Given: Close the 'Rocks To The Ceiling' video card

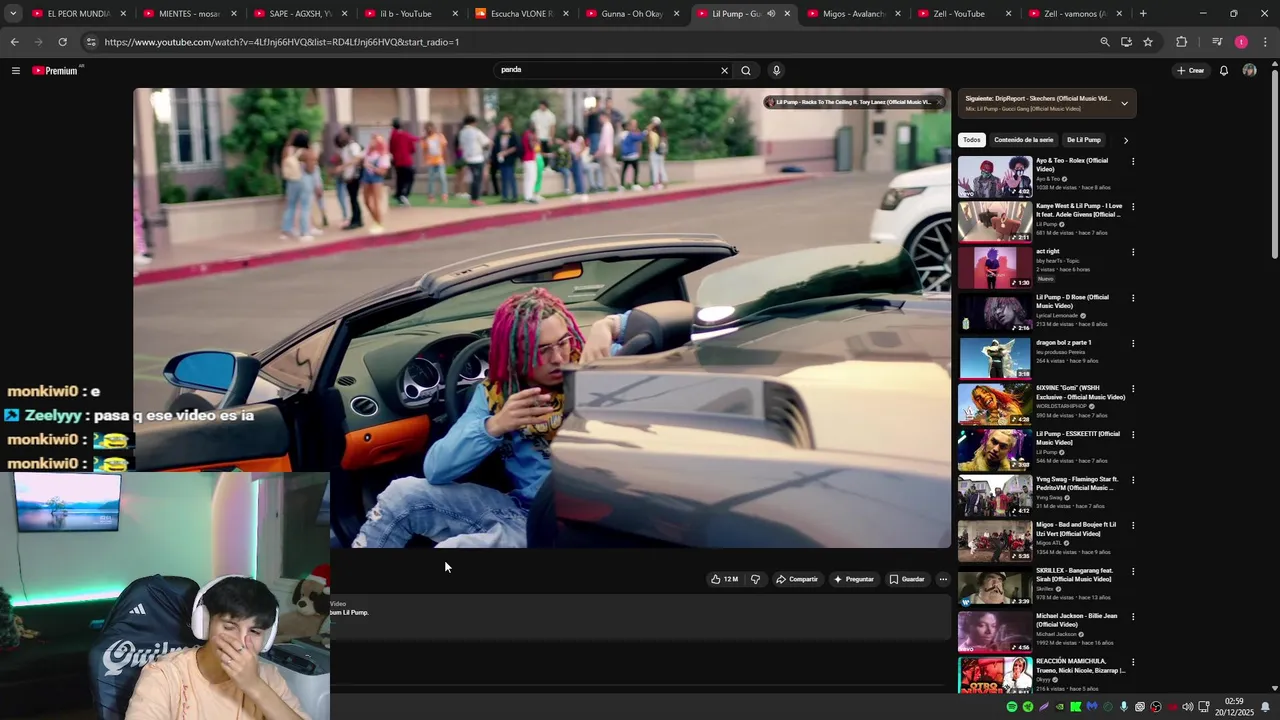Looking at the screenshot, I should tap(939, 102).
